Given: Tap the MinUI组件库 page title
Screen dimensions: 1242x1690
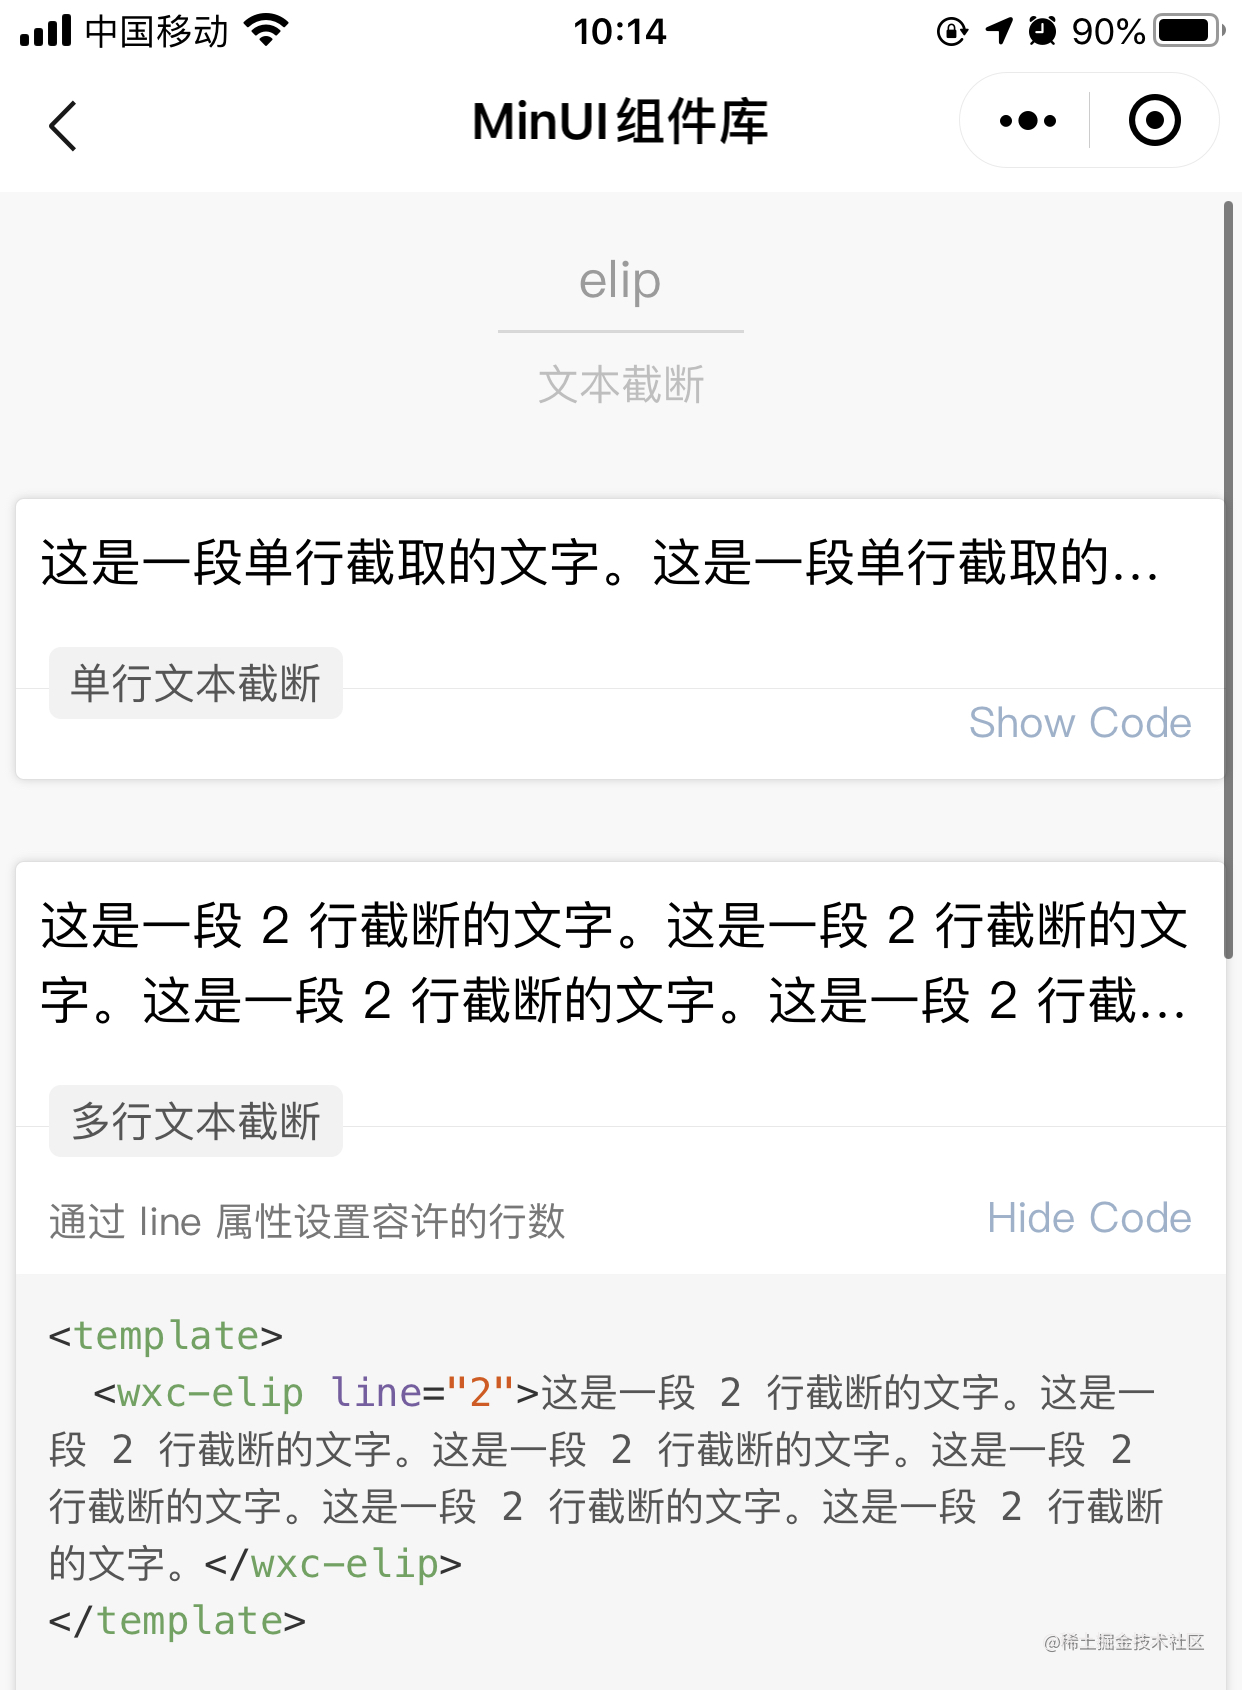Looking at the screenshot, I should coord(620,122).
